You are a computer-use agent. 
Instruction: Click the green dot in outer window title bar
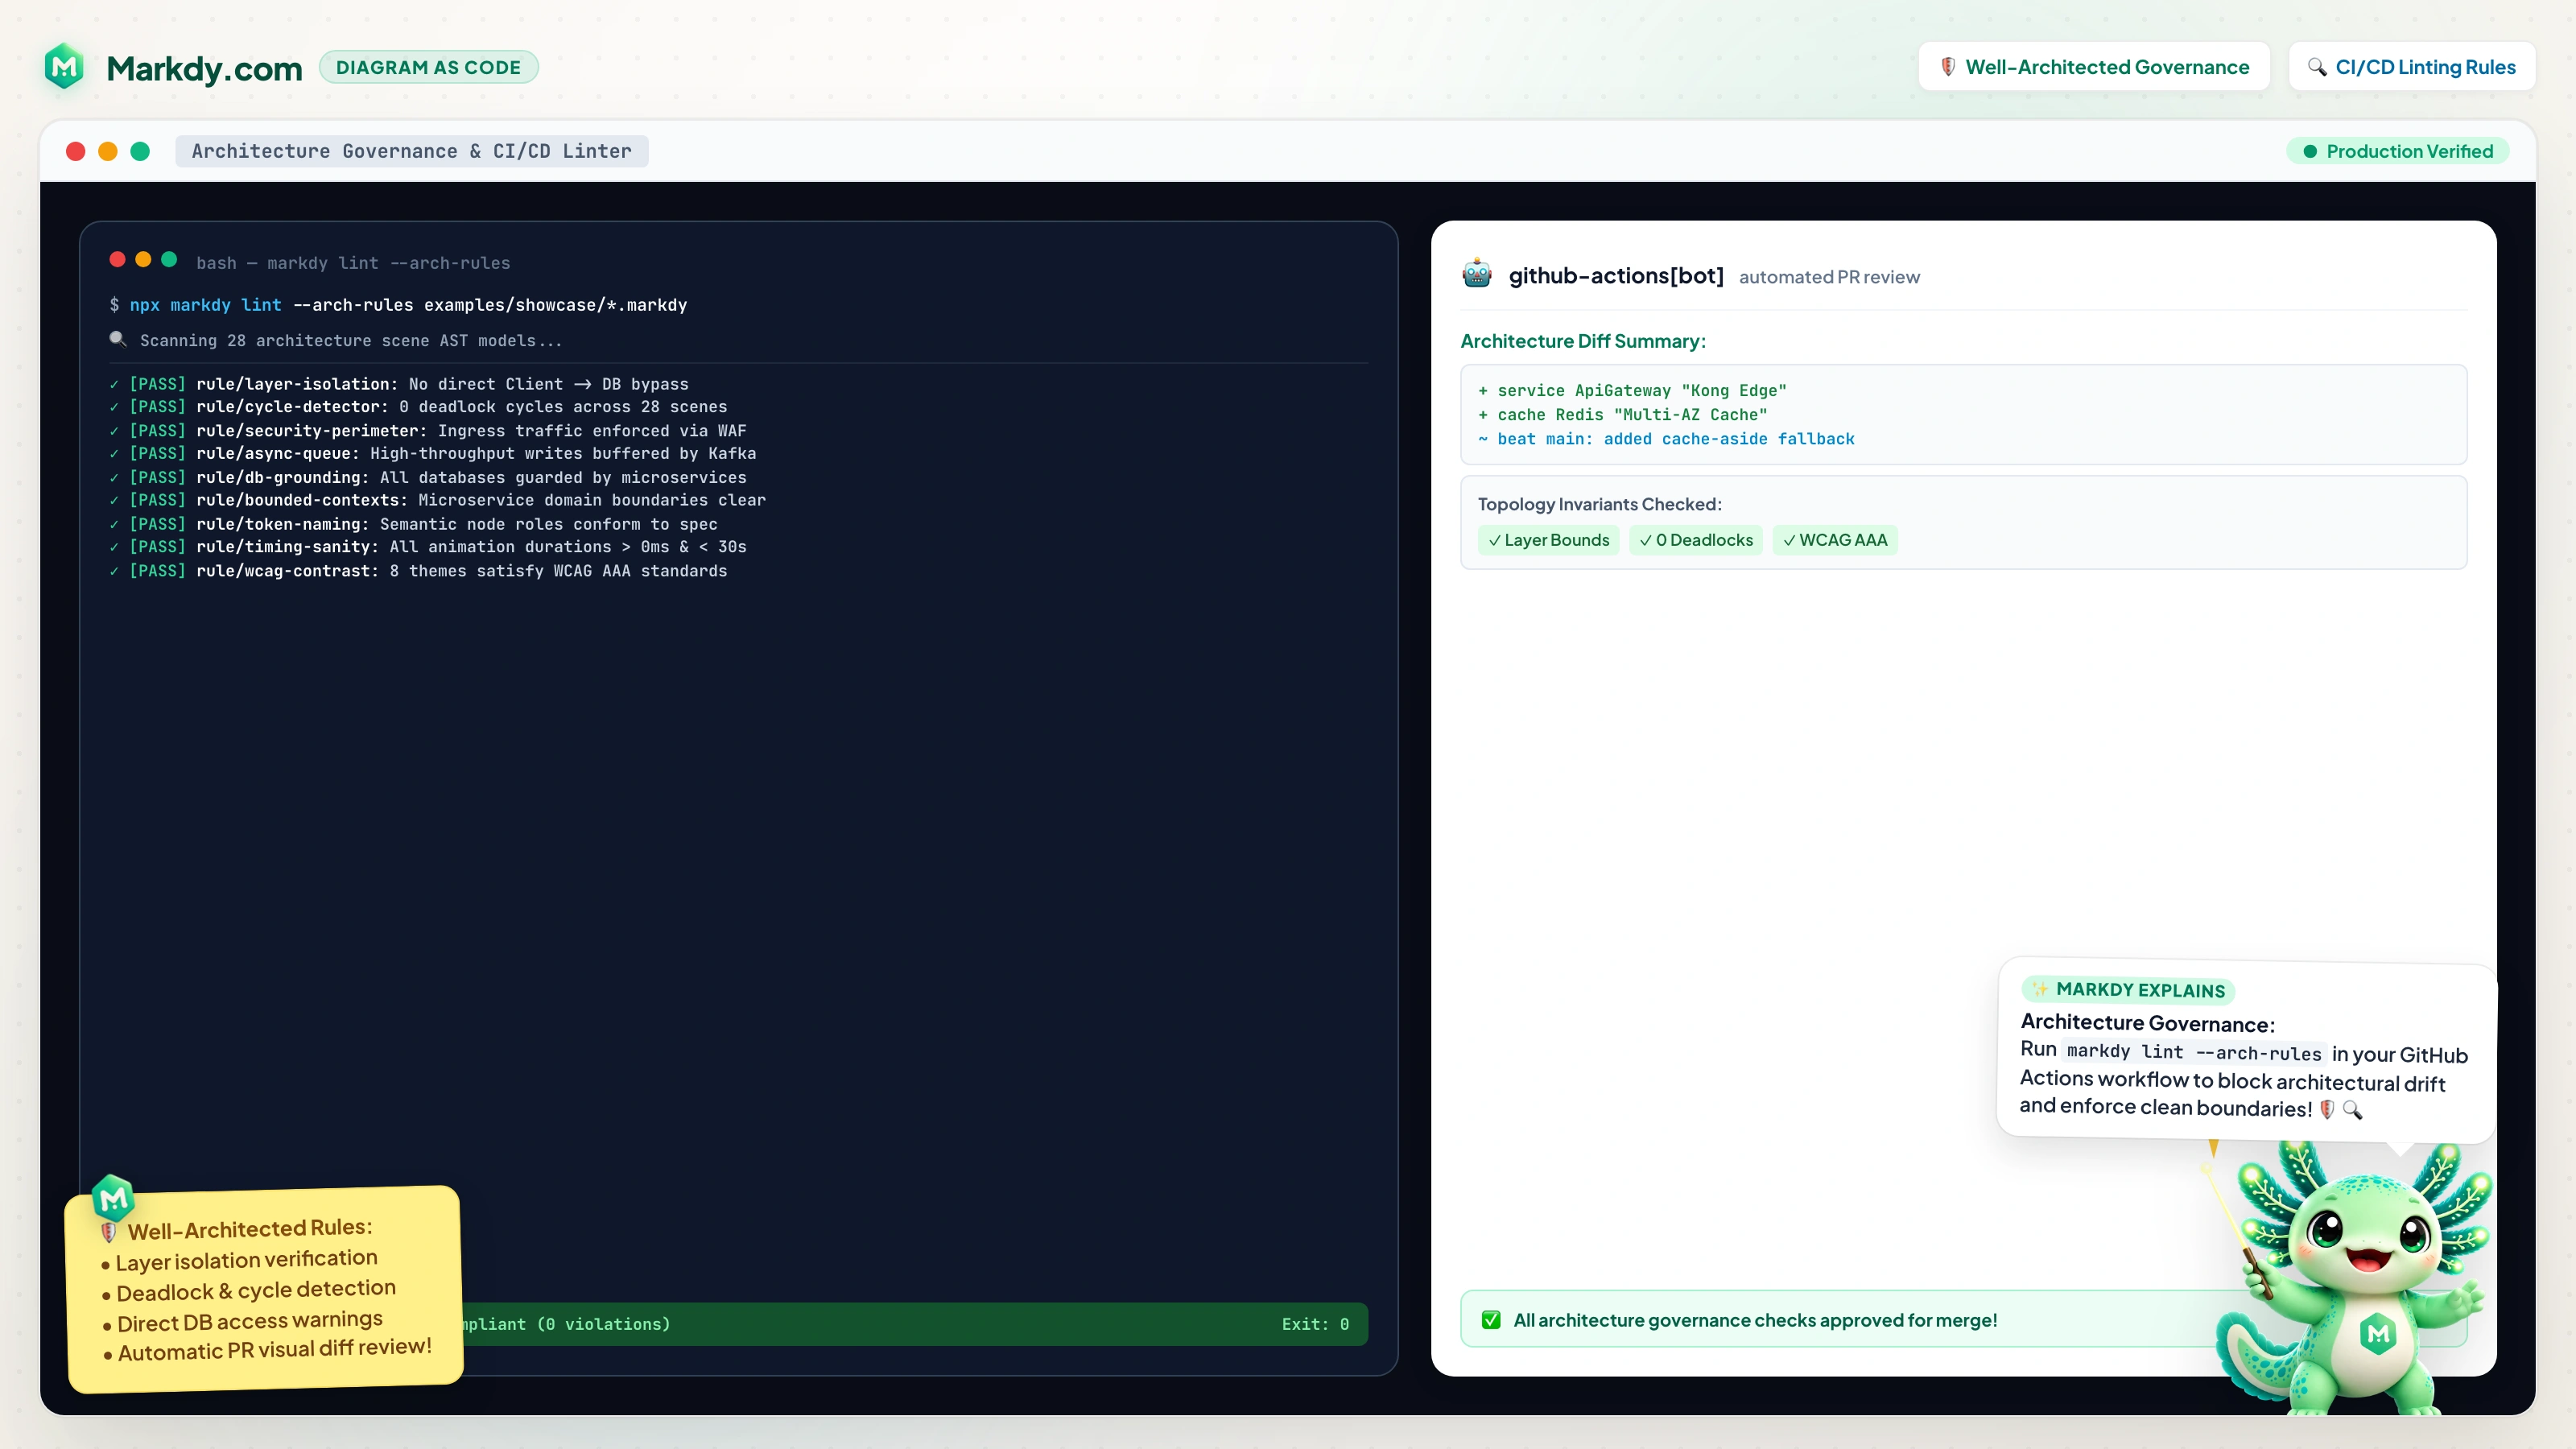tap(140, 151)
